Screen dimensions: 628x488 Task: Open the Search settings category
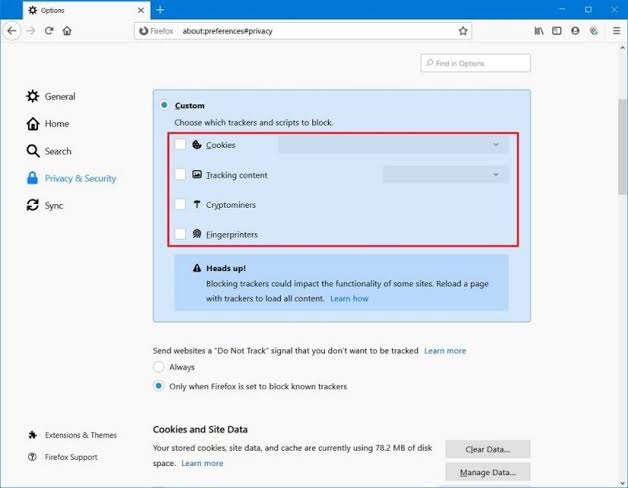[48, 151]
